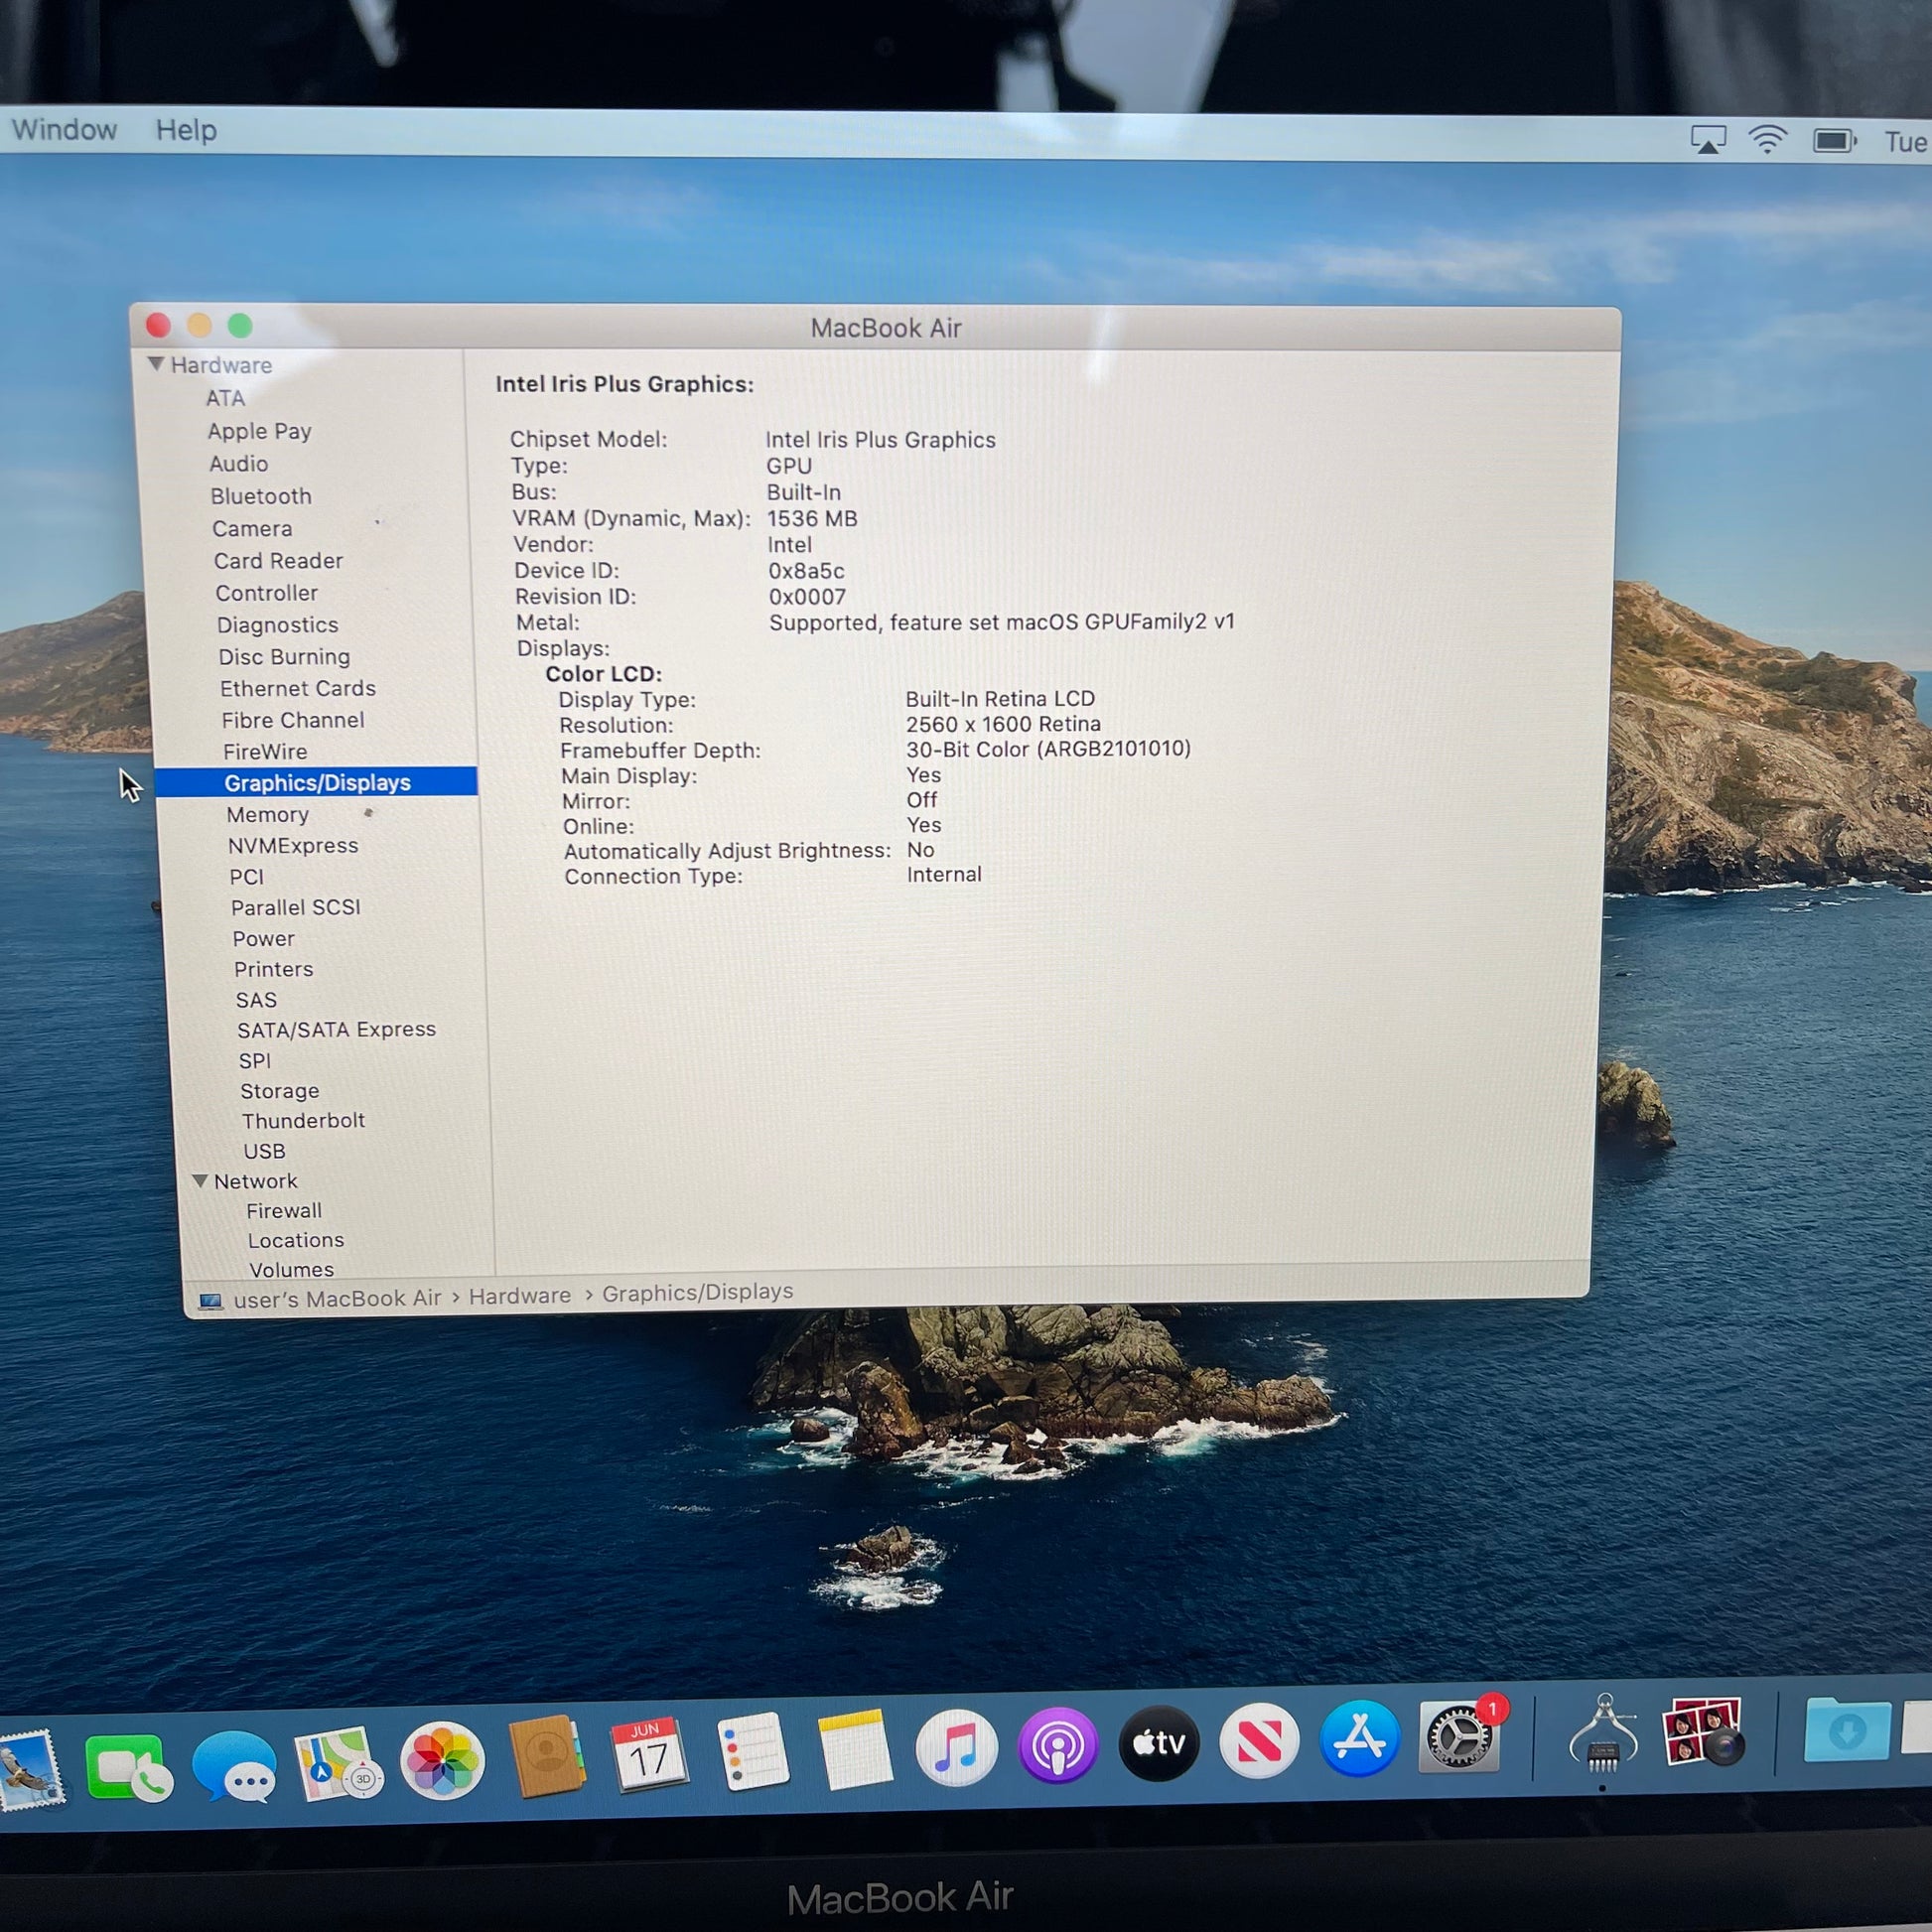Open Messages from the Dock
Screen dimensions: 1932x1932
(234, 1767)
